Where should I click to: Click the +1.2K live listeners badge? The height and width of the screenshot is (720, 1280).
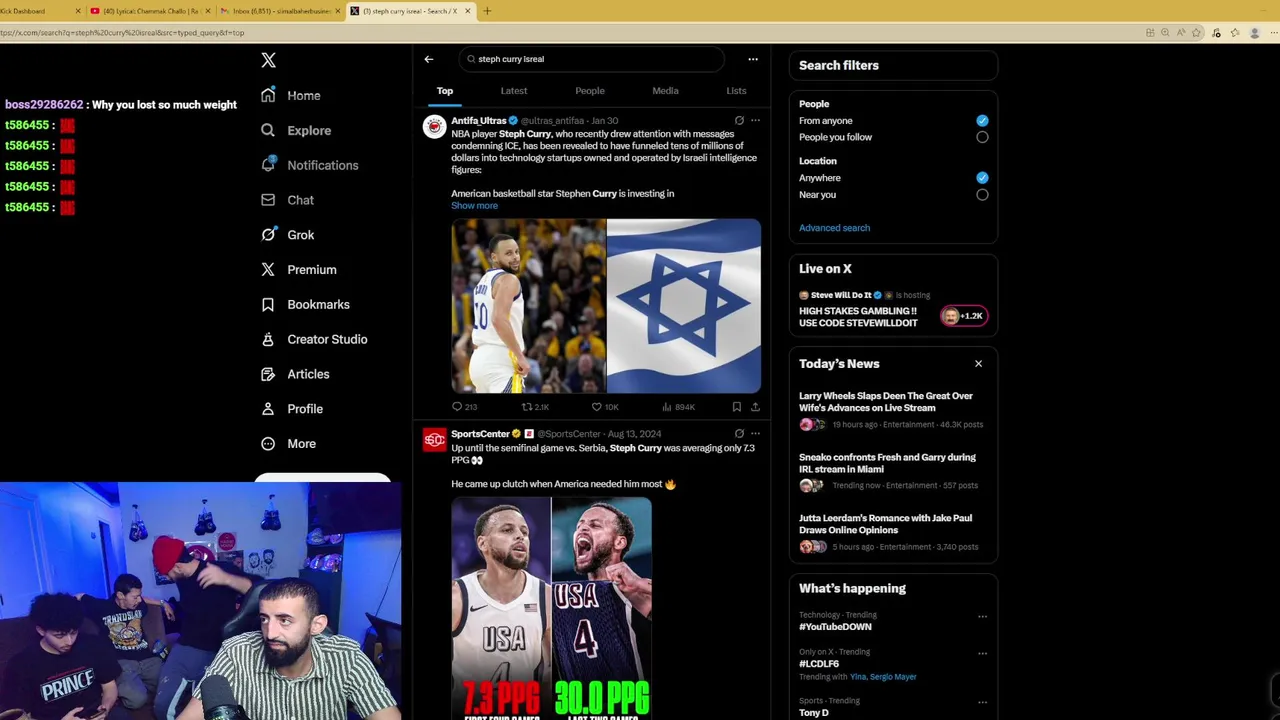[964, 316]
